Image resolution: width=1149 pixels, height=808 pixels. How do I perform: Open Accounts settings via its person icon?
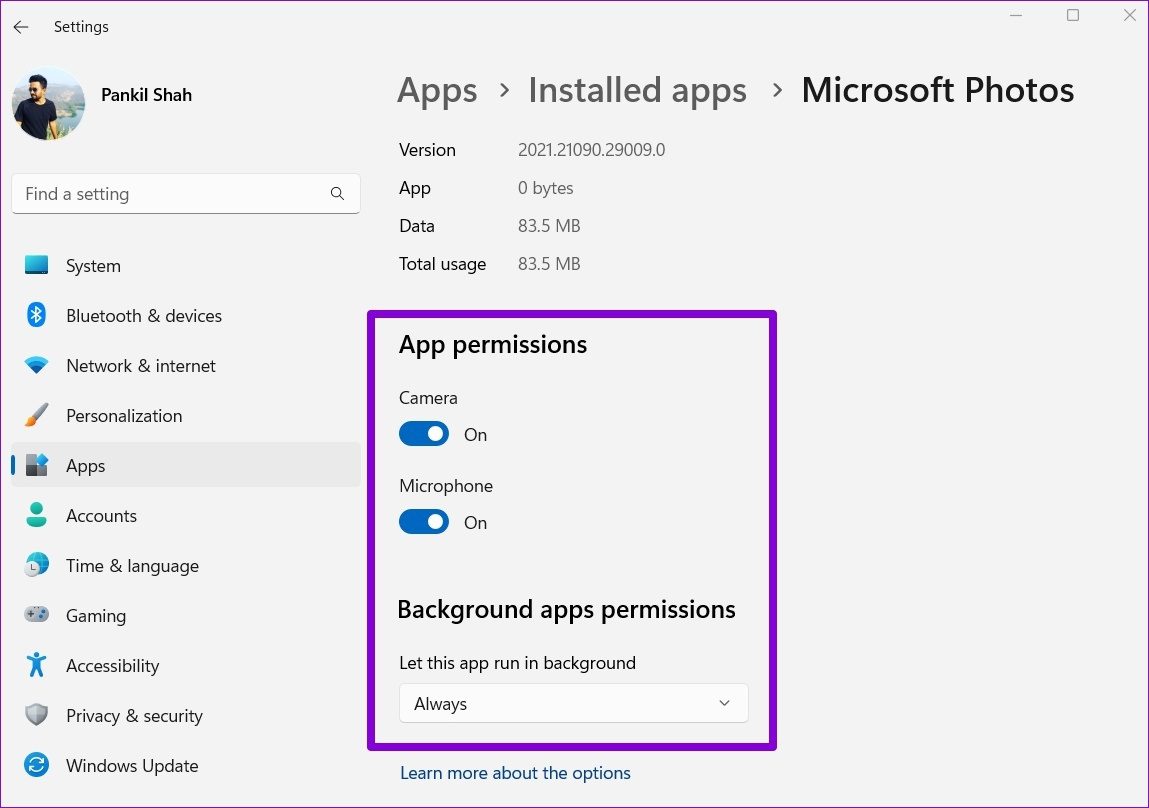click(x=36, y=515)
